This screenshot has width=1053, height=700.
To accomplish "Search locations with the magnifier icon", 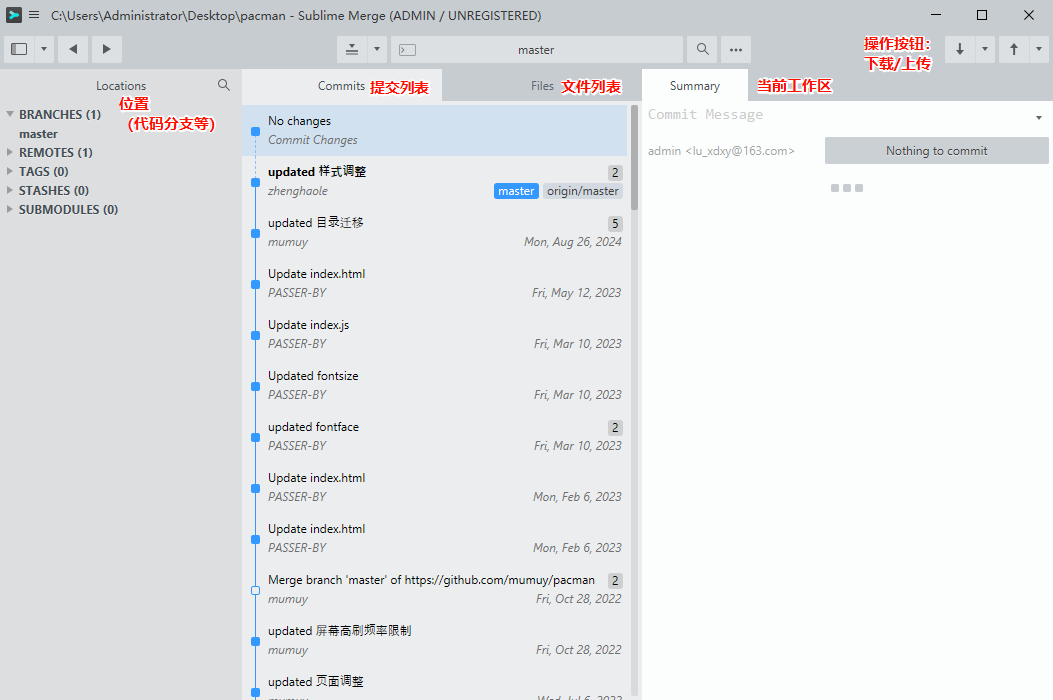I will pos(224,85).
